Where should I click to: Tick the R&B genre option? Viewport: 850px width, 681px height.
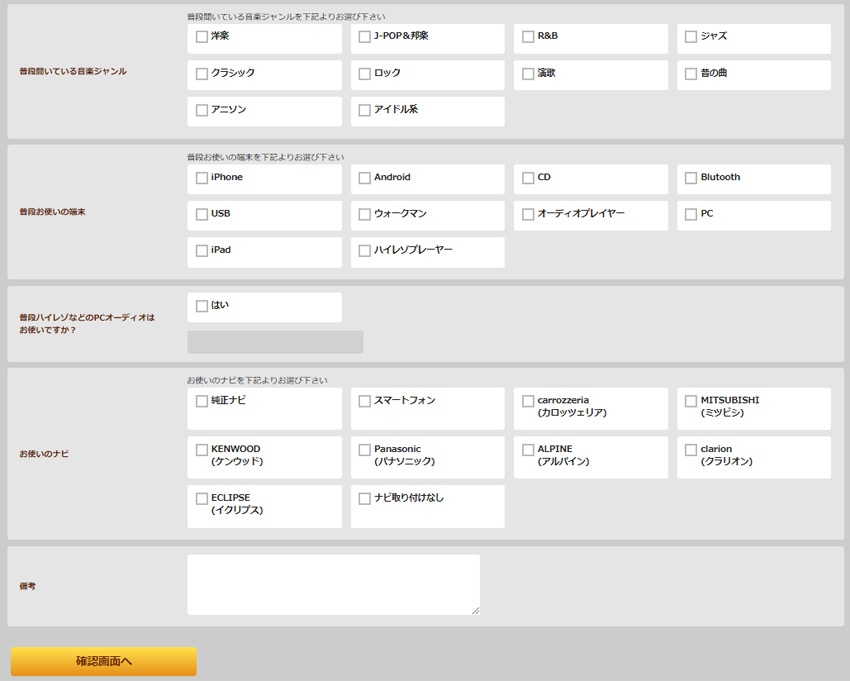pyautogui.click(x=528, y=37)
